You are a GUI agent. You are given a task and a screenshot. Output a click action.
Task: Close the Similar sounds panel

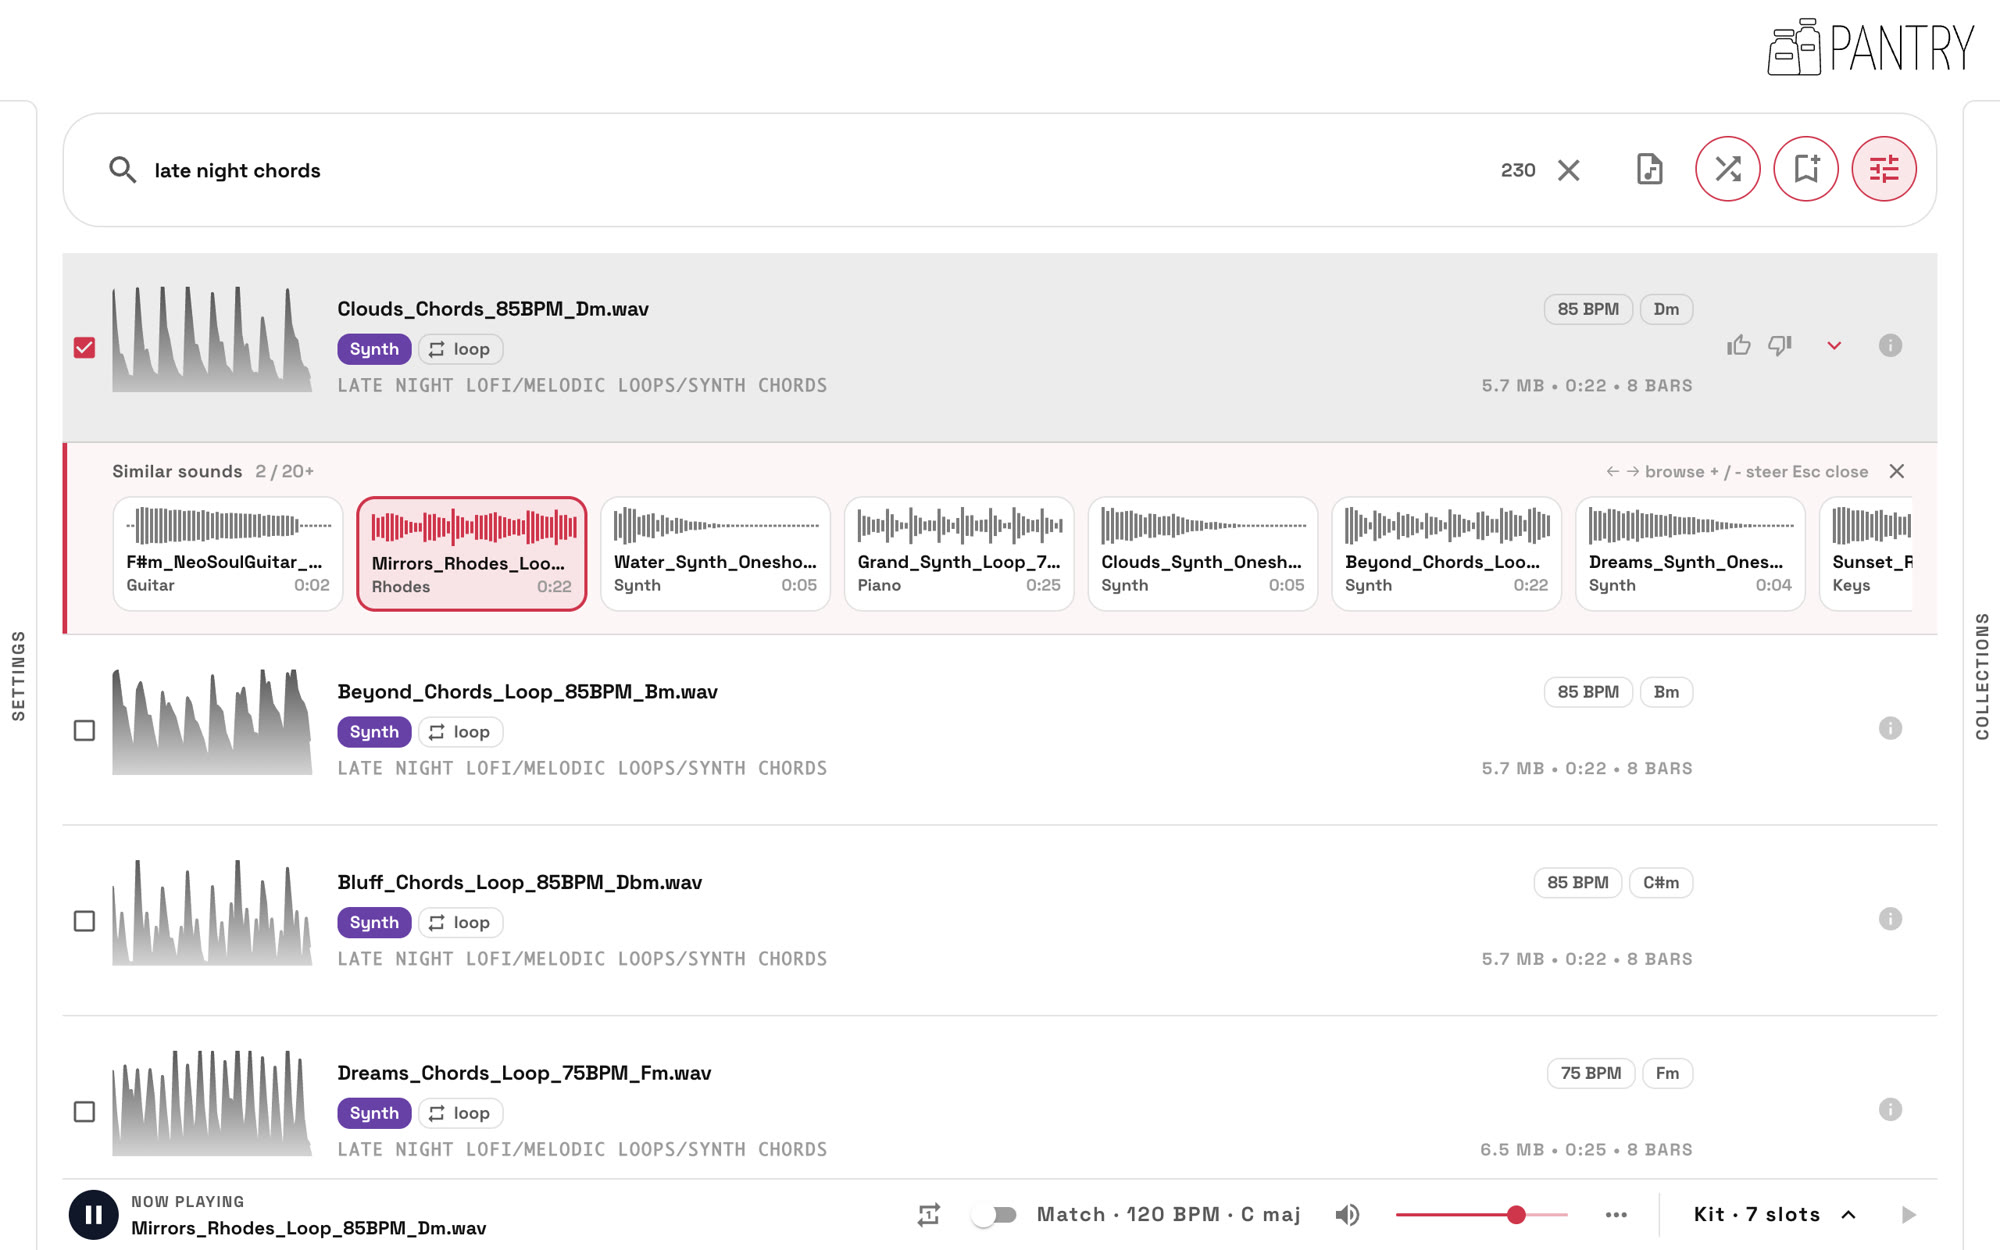tap(1896, 471)
